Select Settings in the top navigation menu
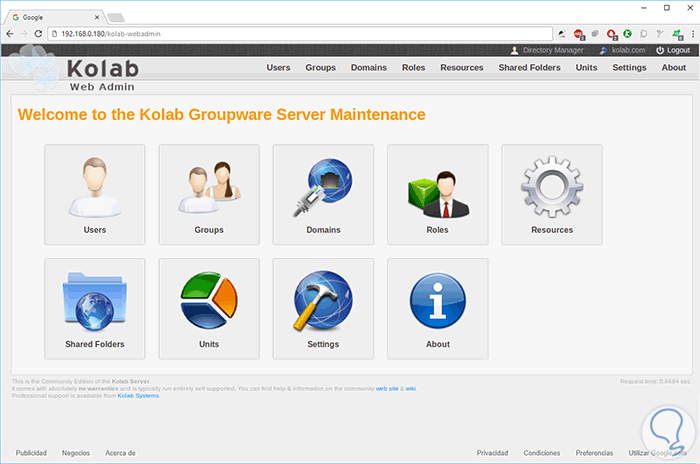The height and width of the screenshot is (464, 700). 629,67
